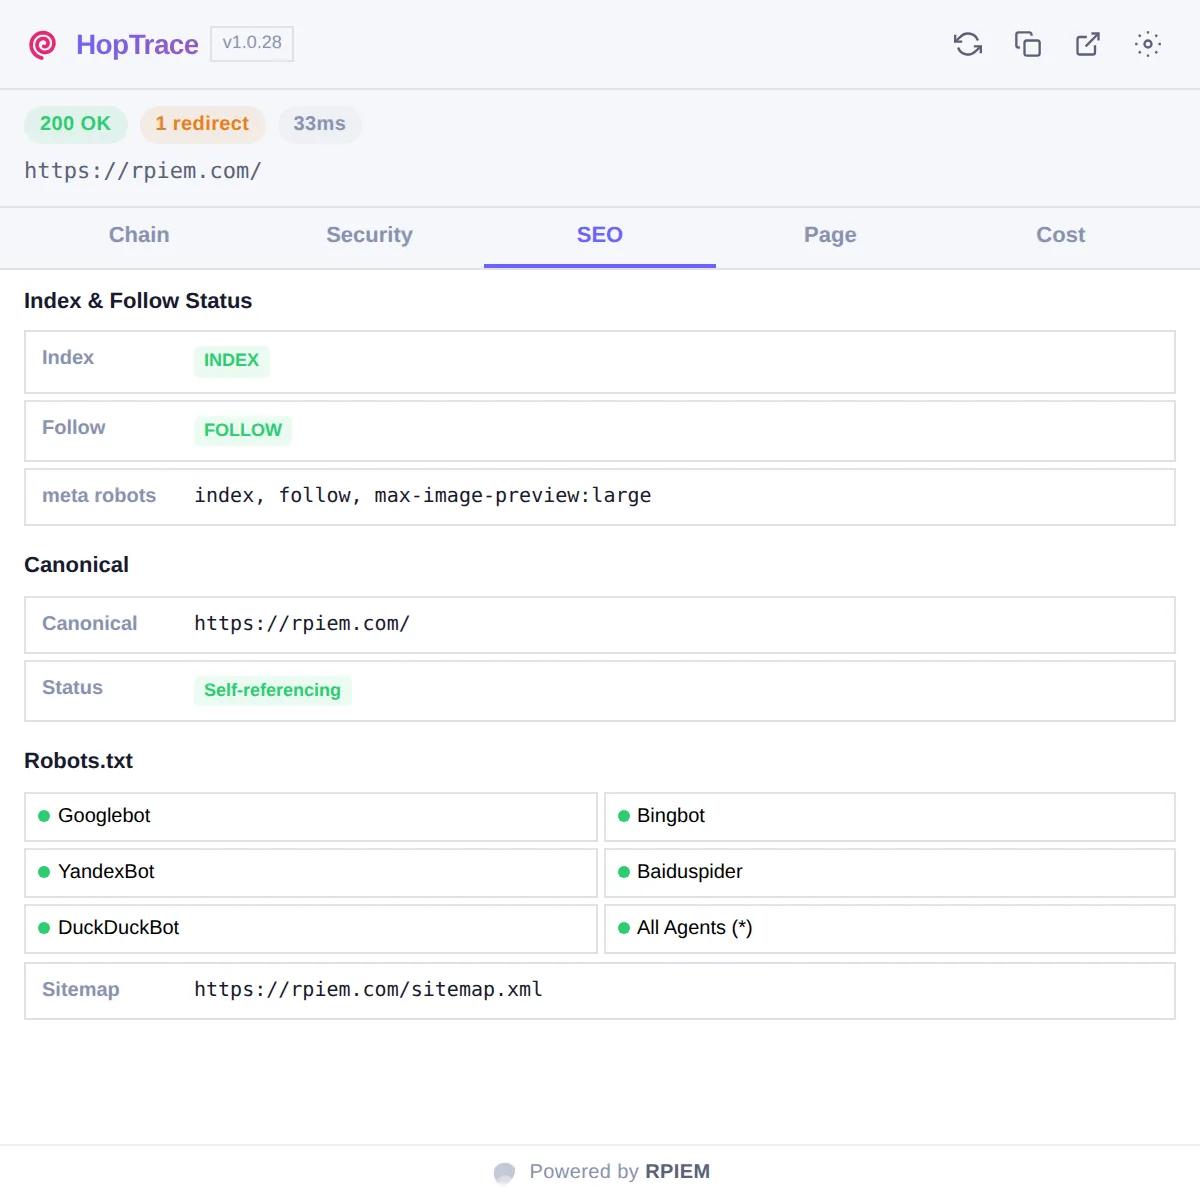Click the Self-referencing status tag
This screenshot has height=1200, width=1200.
click(272, 690)
